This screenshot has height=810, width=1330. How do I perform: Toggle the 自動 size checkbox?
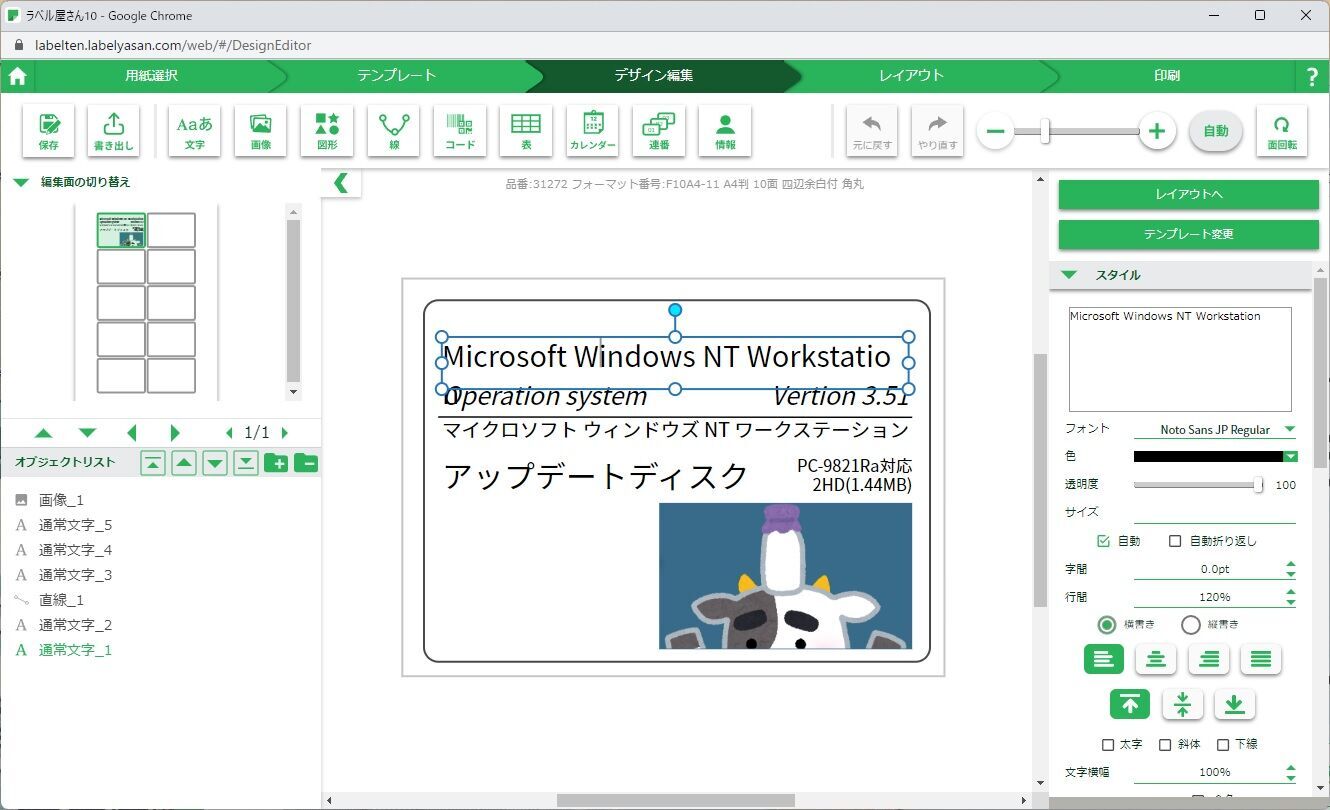tap(1103, 541)
